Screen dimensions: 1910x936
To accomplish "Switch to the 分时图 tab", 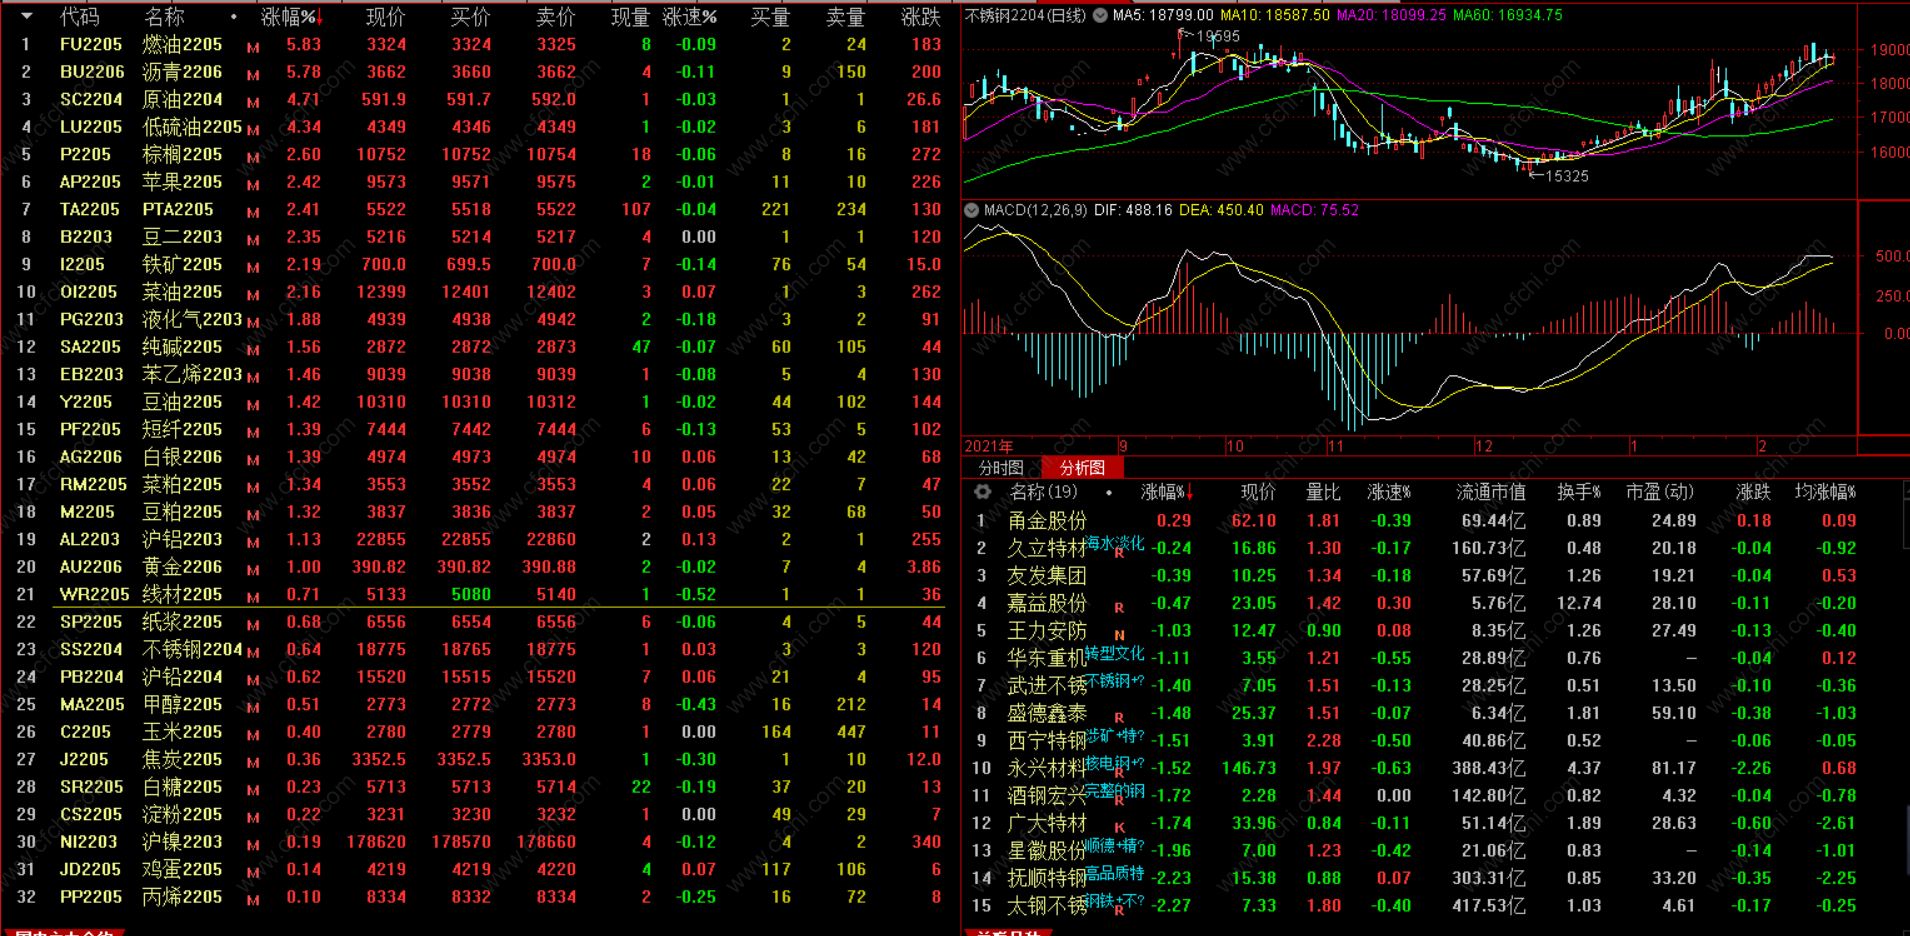I will point(1001,468).
